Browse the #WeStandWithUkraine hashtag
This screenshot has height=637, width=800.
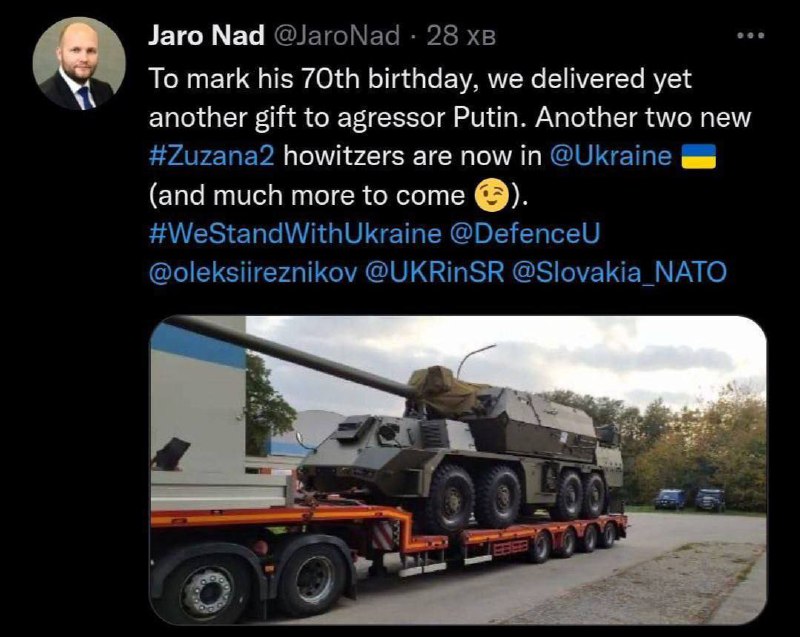[295, 233]
